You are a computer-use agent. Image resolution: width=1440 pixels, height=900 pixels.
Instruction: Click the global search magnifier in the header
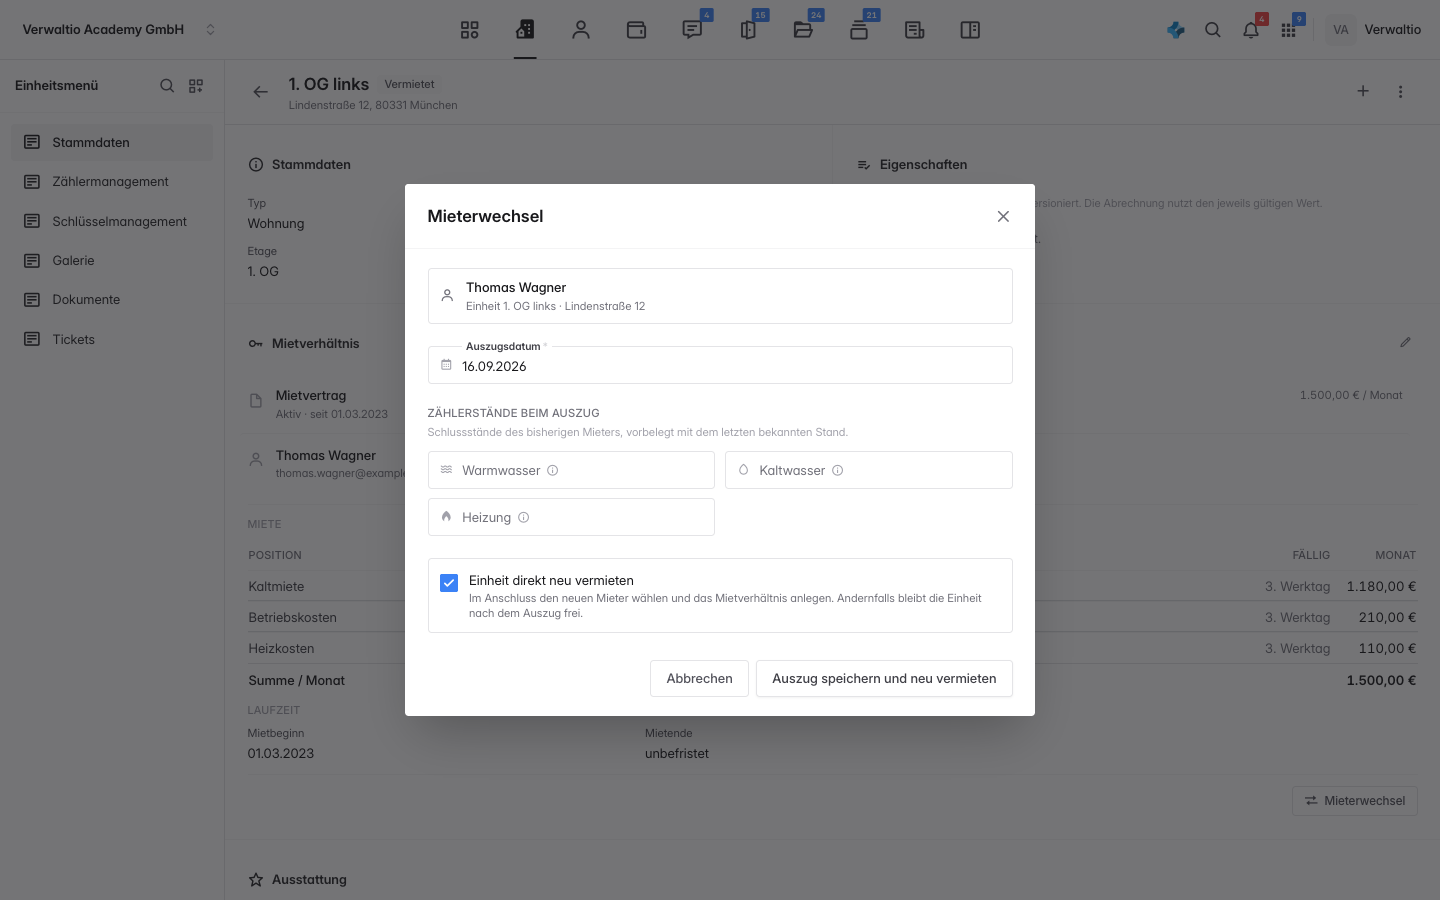pos(1213,30)
